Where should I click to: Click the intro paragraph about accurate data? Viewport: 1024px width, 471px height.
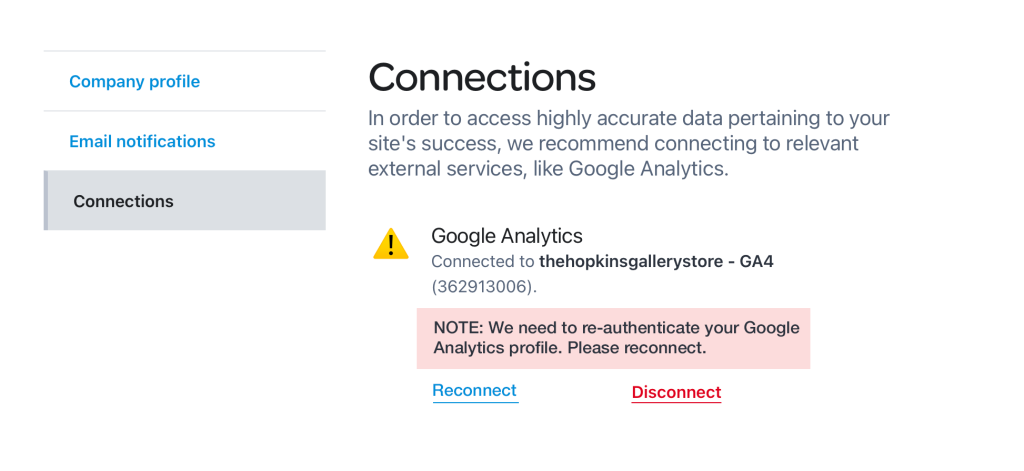click(629, 144)
